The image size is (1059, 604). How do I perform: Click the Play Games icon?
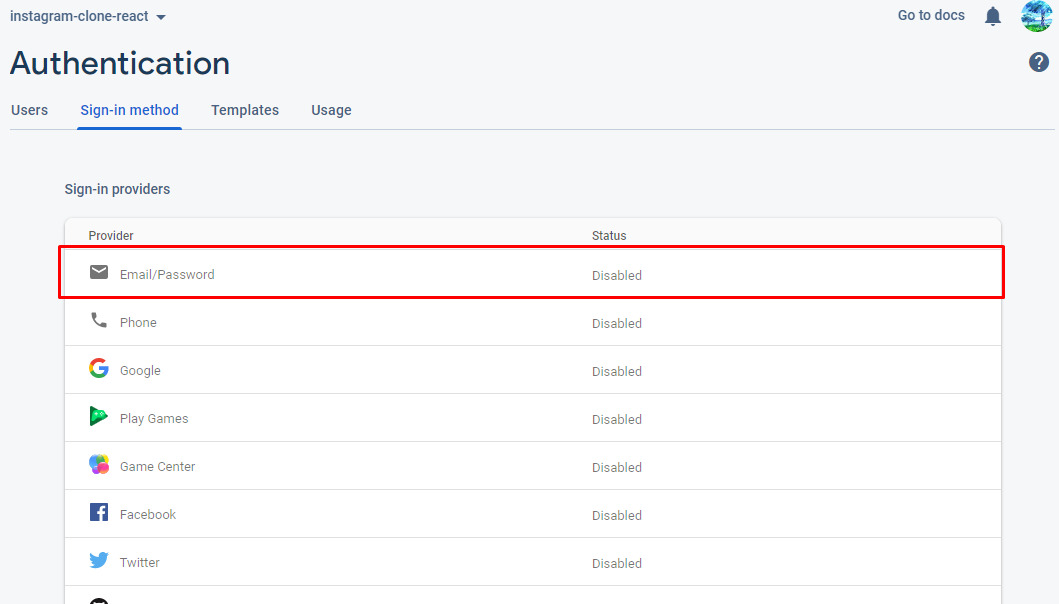[99, 417]
